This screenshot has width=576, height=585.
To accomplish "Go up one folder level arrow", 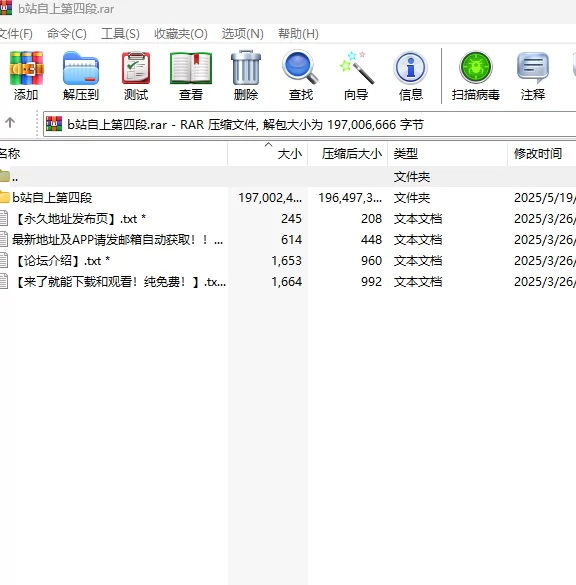I will (x=10, y=122).
